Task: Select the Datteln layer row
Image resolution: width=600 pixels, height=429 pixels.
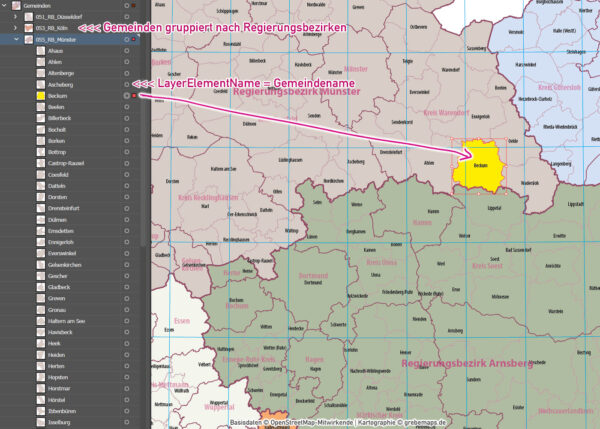Action: [70, 186]
